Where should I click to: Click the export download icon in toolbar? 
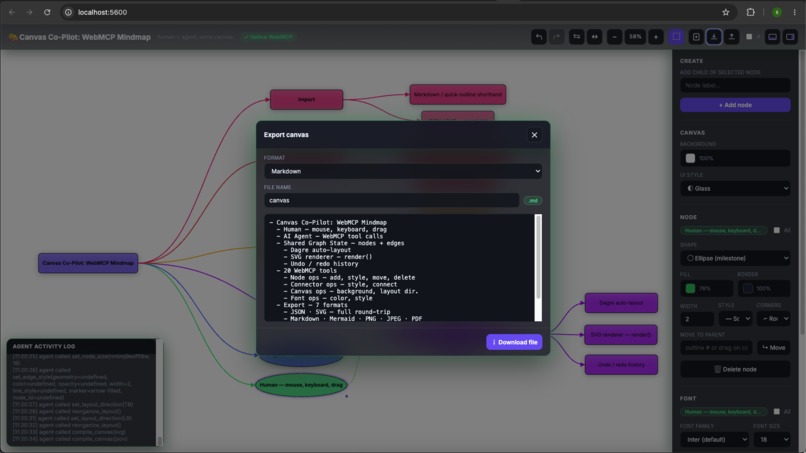[x=714, y=37]
